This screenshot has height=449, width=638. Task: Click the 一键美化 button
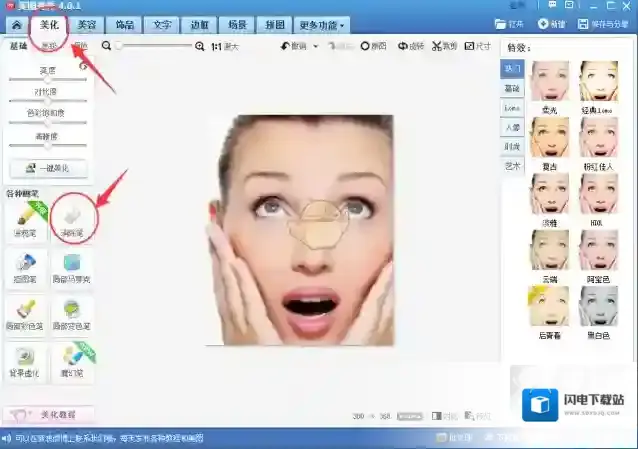[x=48, y=169]
